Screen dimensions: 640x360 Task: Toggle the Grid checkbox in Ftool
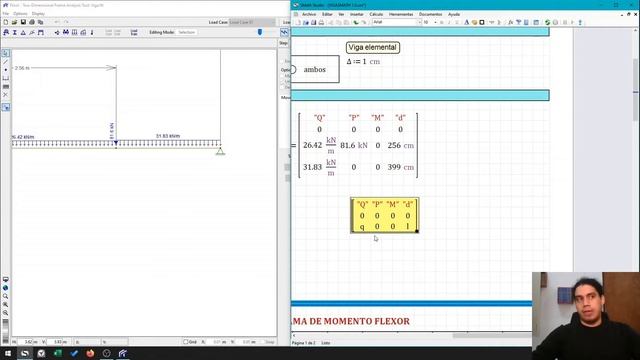(185, 342)
